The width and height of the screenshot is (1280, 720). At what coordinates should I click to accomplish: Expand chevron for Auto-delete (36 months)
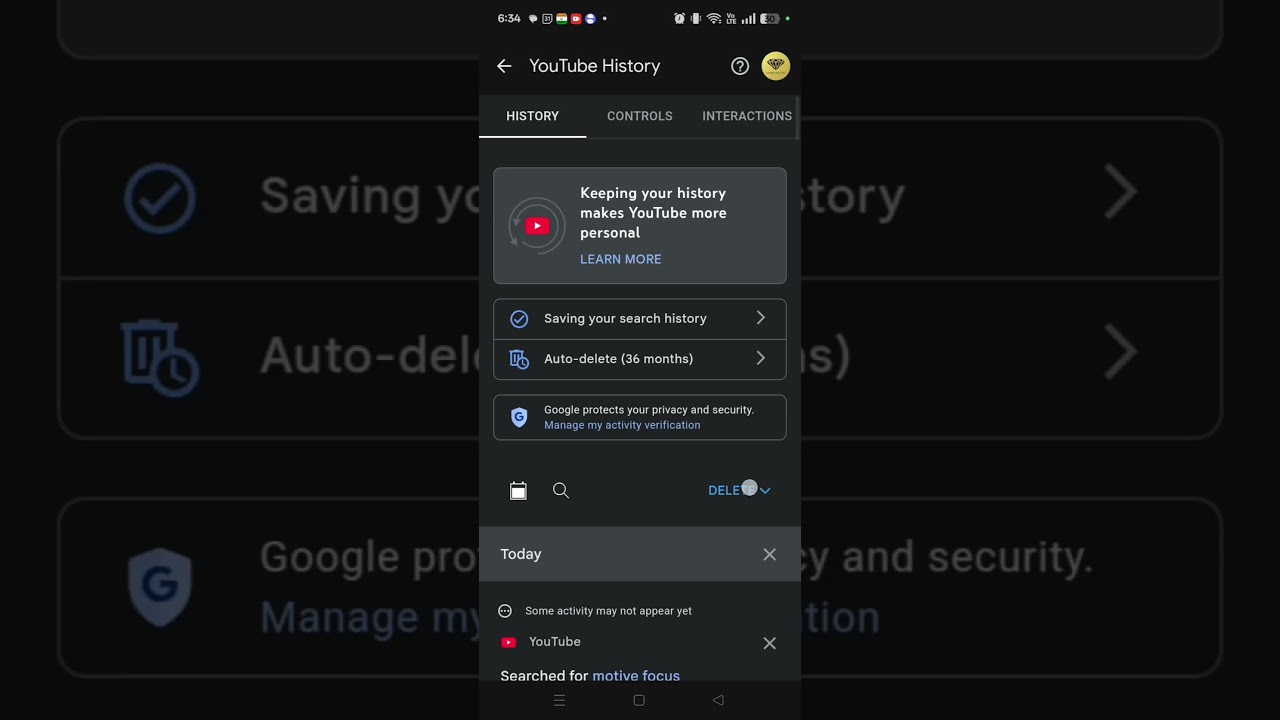click(x=761, y=358)
